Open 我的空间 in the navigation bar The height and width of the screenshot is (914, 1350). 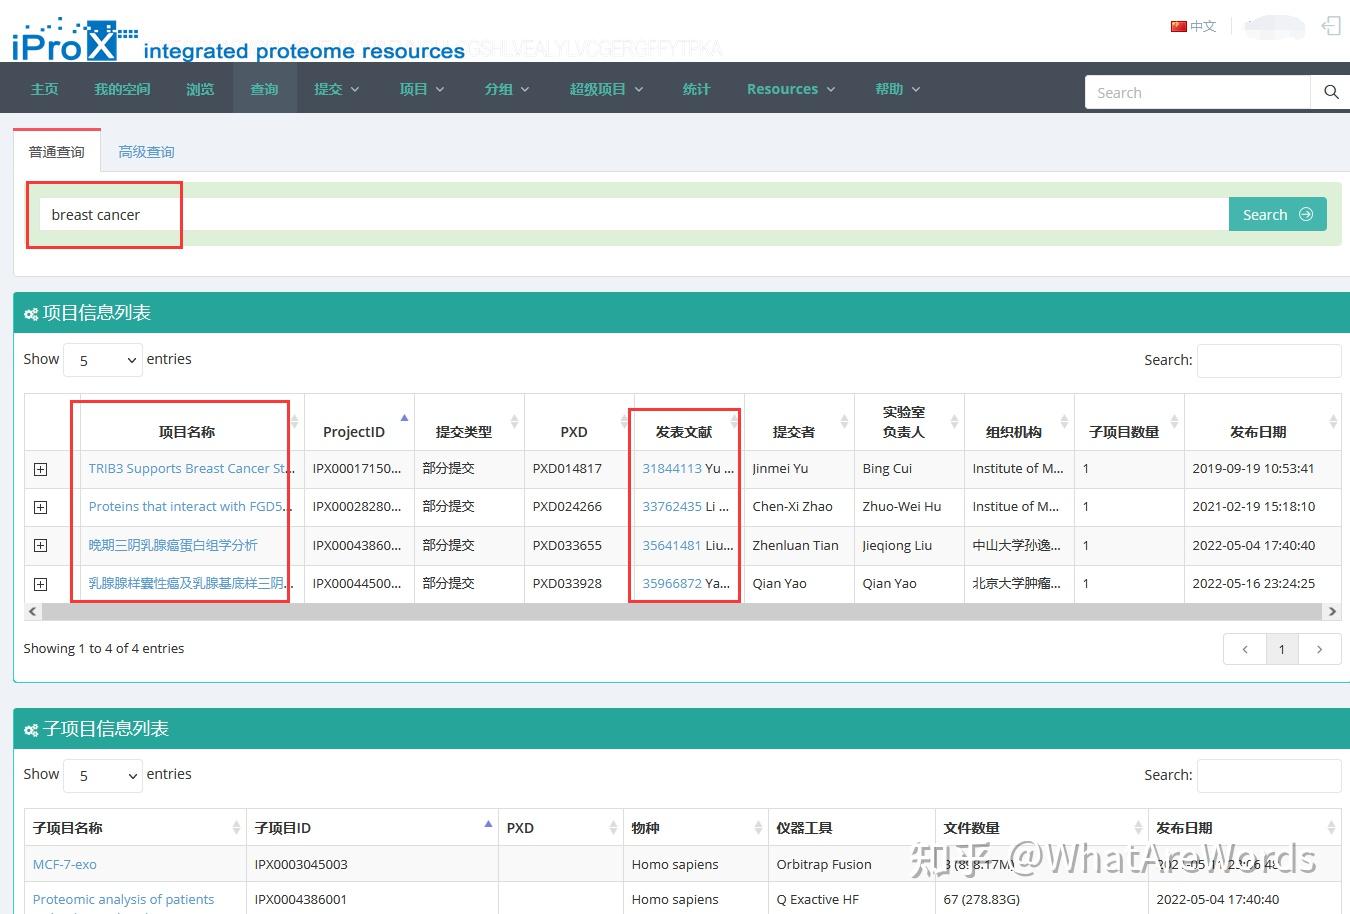[122, 89]
